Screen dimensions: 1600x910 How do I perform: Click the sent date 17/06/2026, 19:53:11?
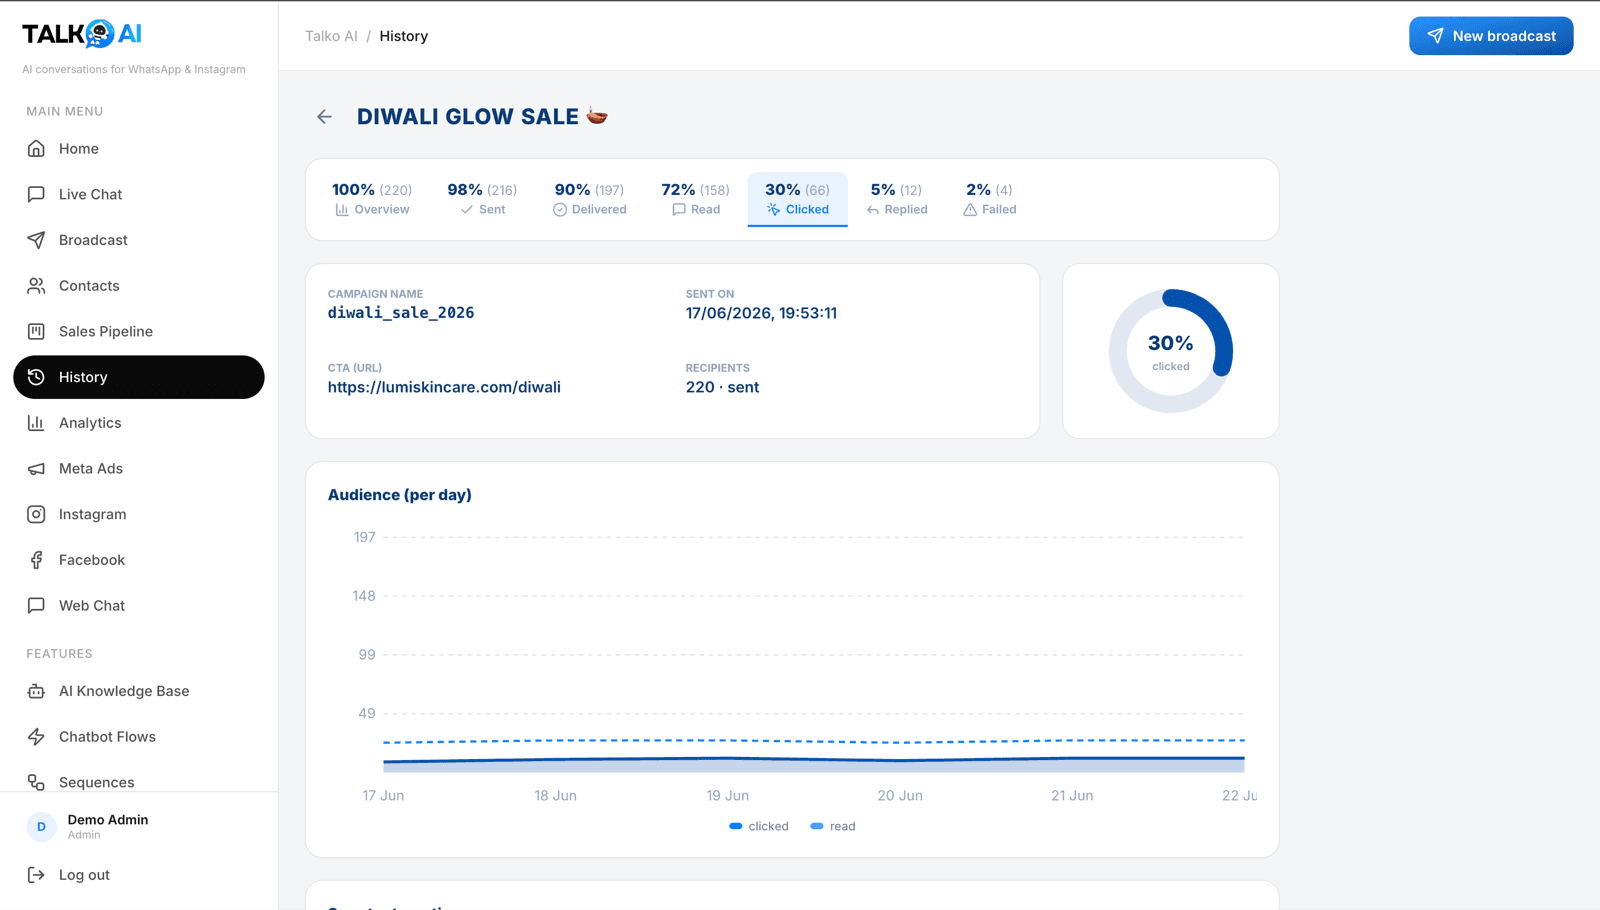pos(761,313)
